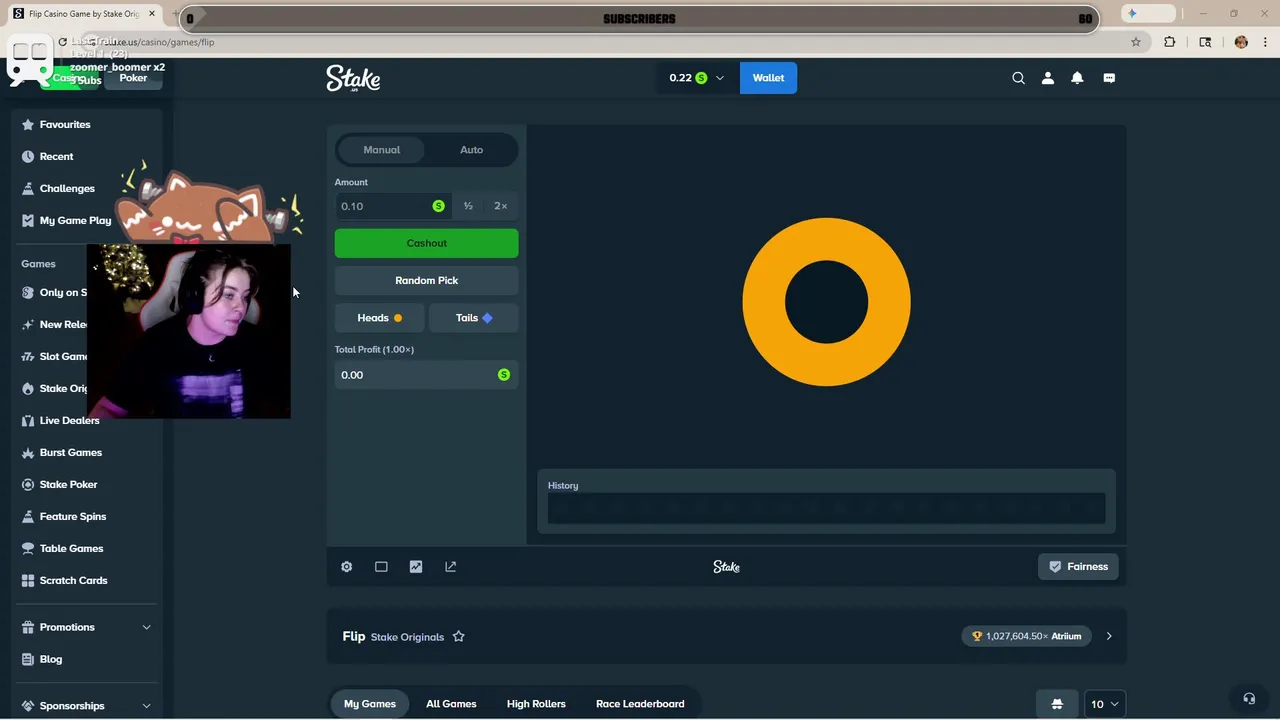Image resolution: width=1280 pixels, height=720 pixels.
Task: Click the pop-out game icon
Action: 450,566
